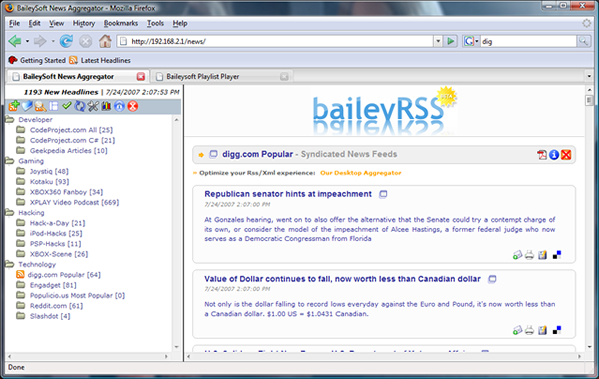
Task: Click the URL address bar field
Action: (x=275, y=41)
